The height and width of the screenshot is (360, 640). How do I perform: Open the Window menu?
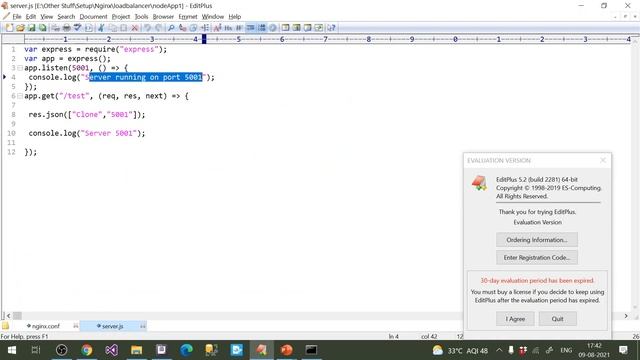click(213, 17)
